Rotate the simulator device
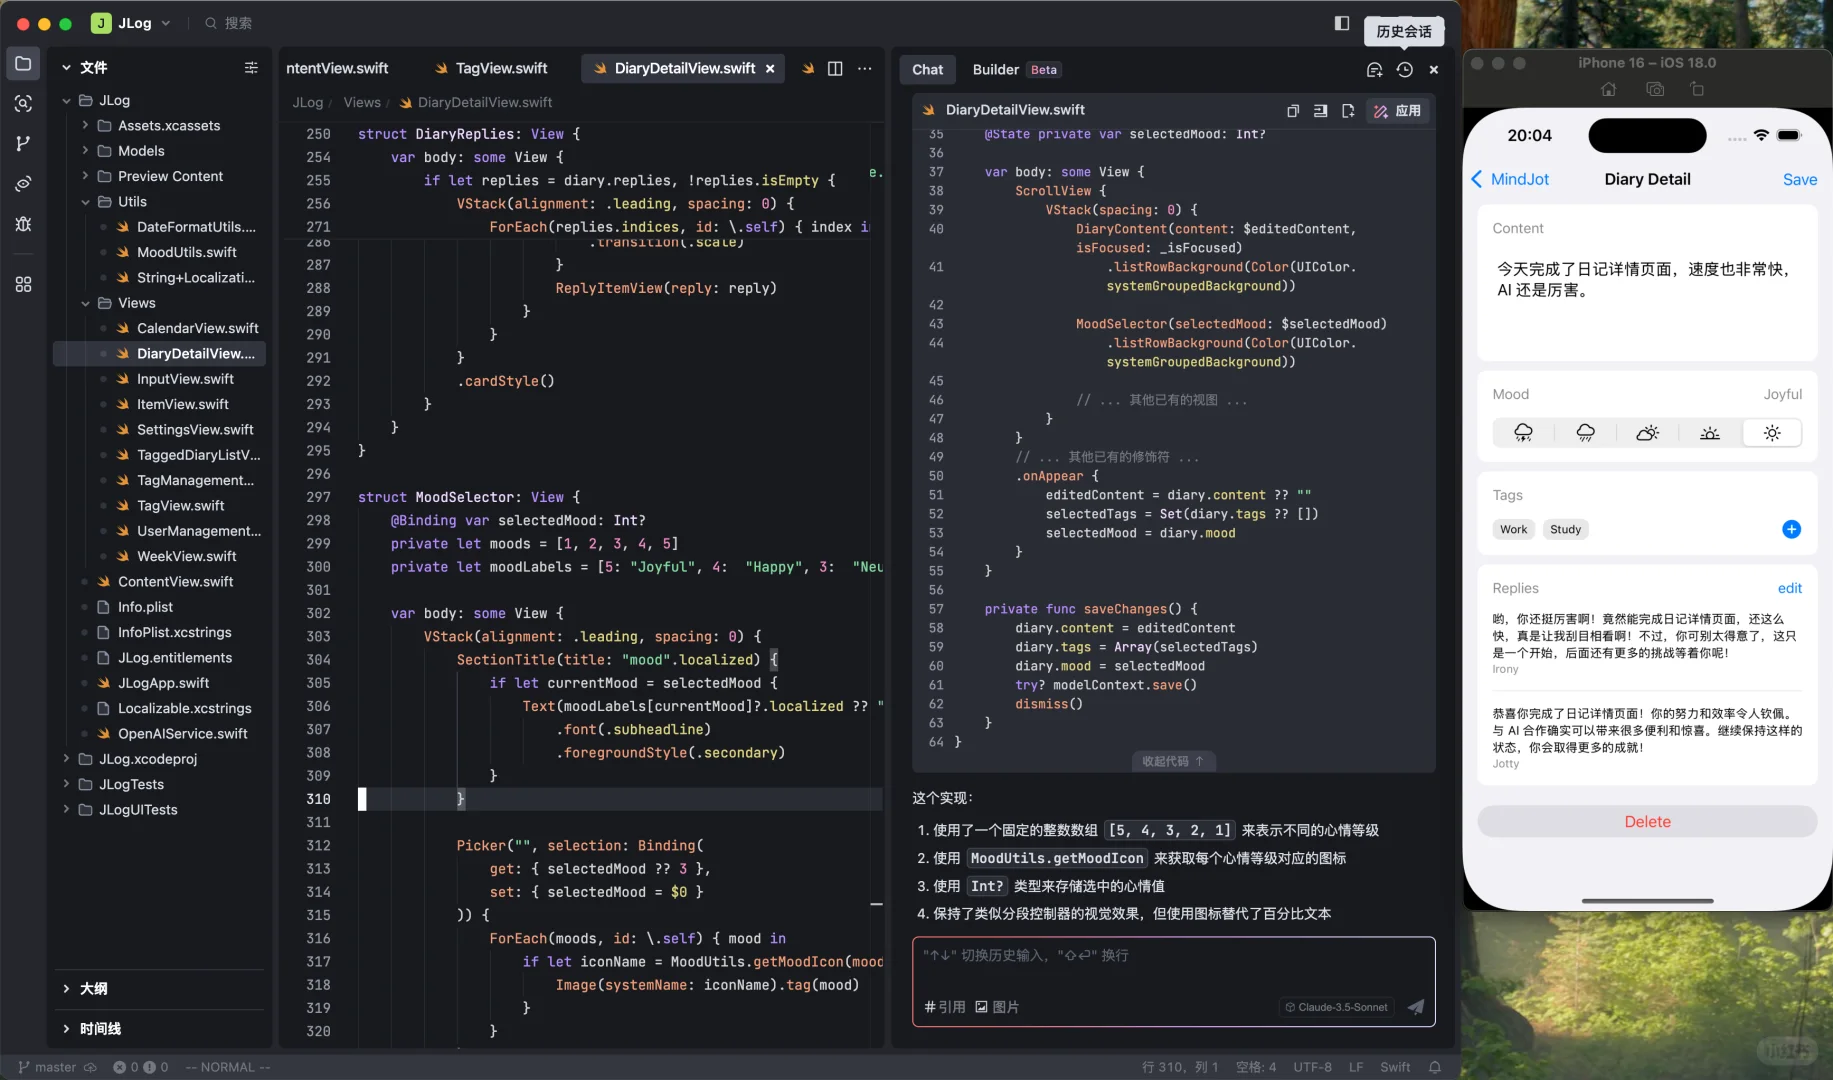Screen dimensions: 1833x1080 1697,89
